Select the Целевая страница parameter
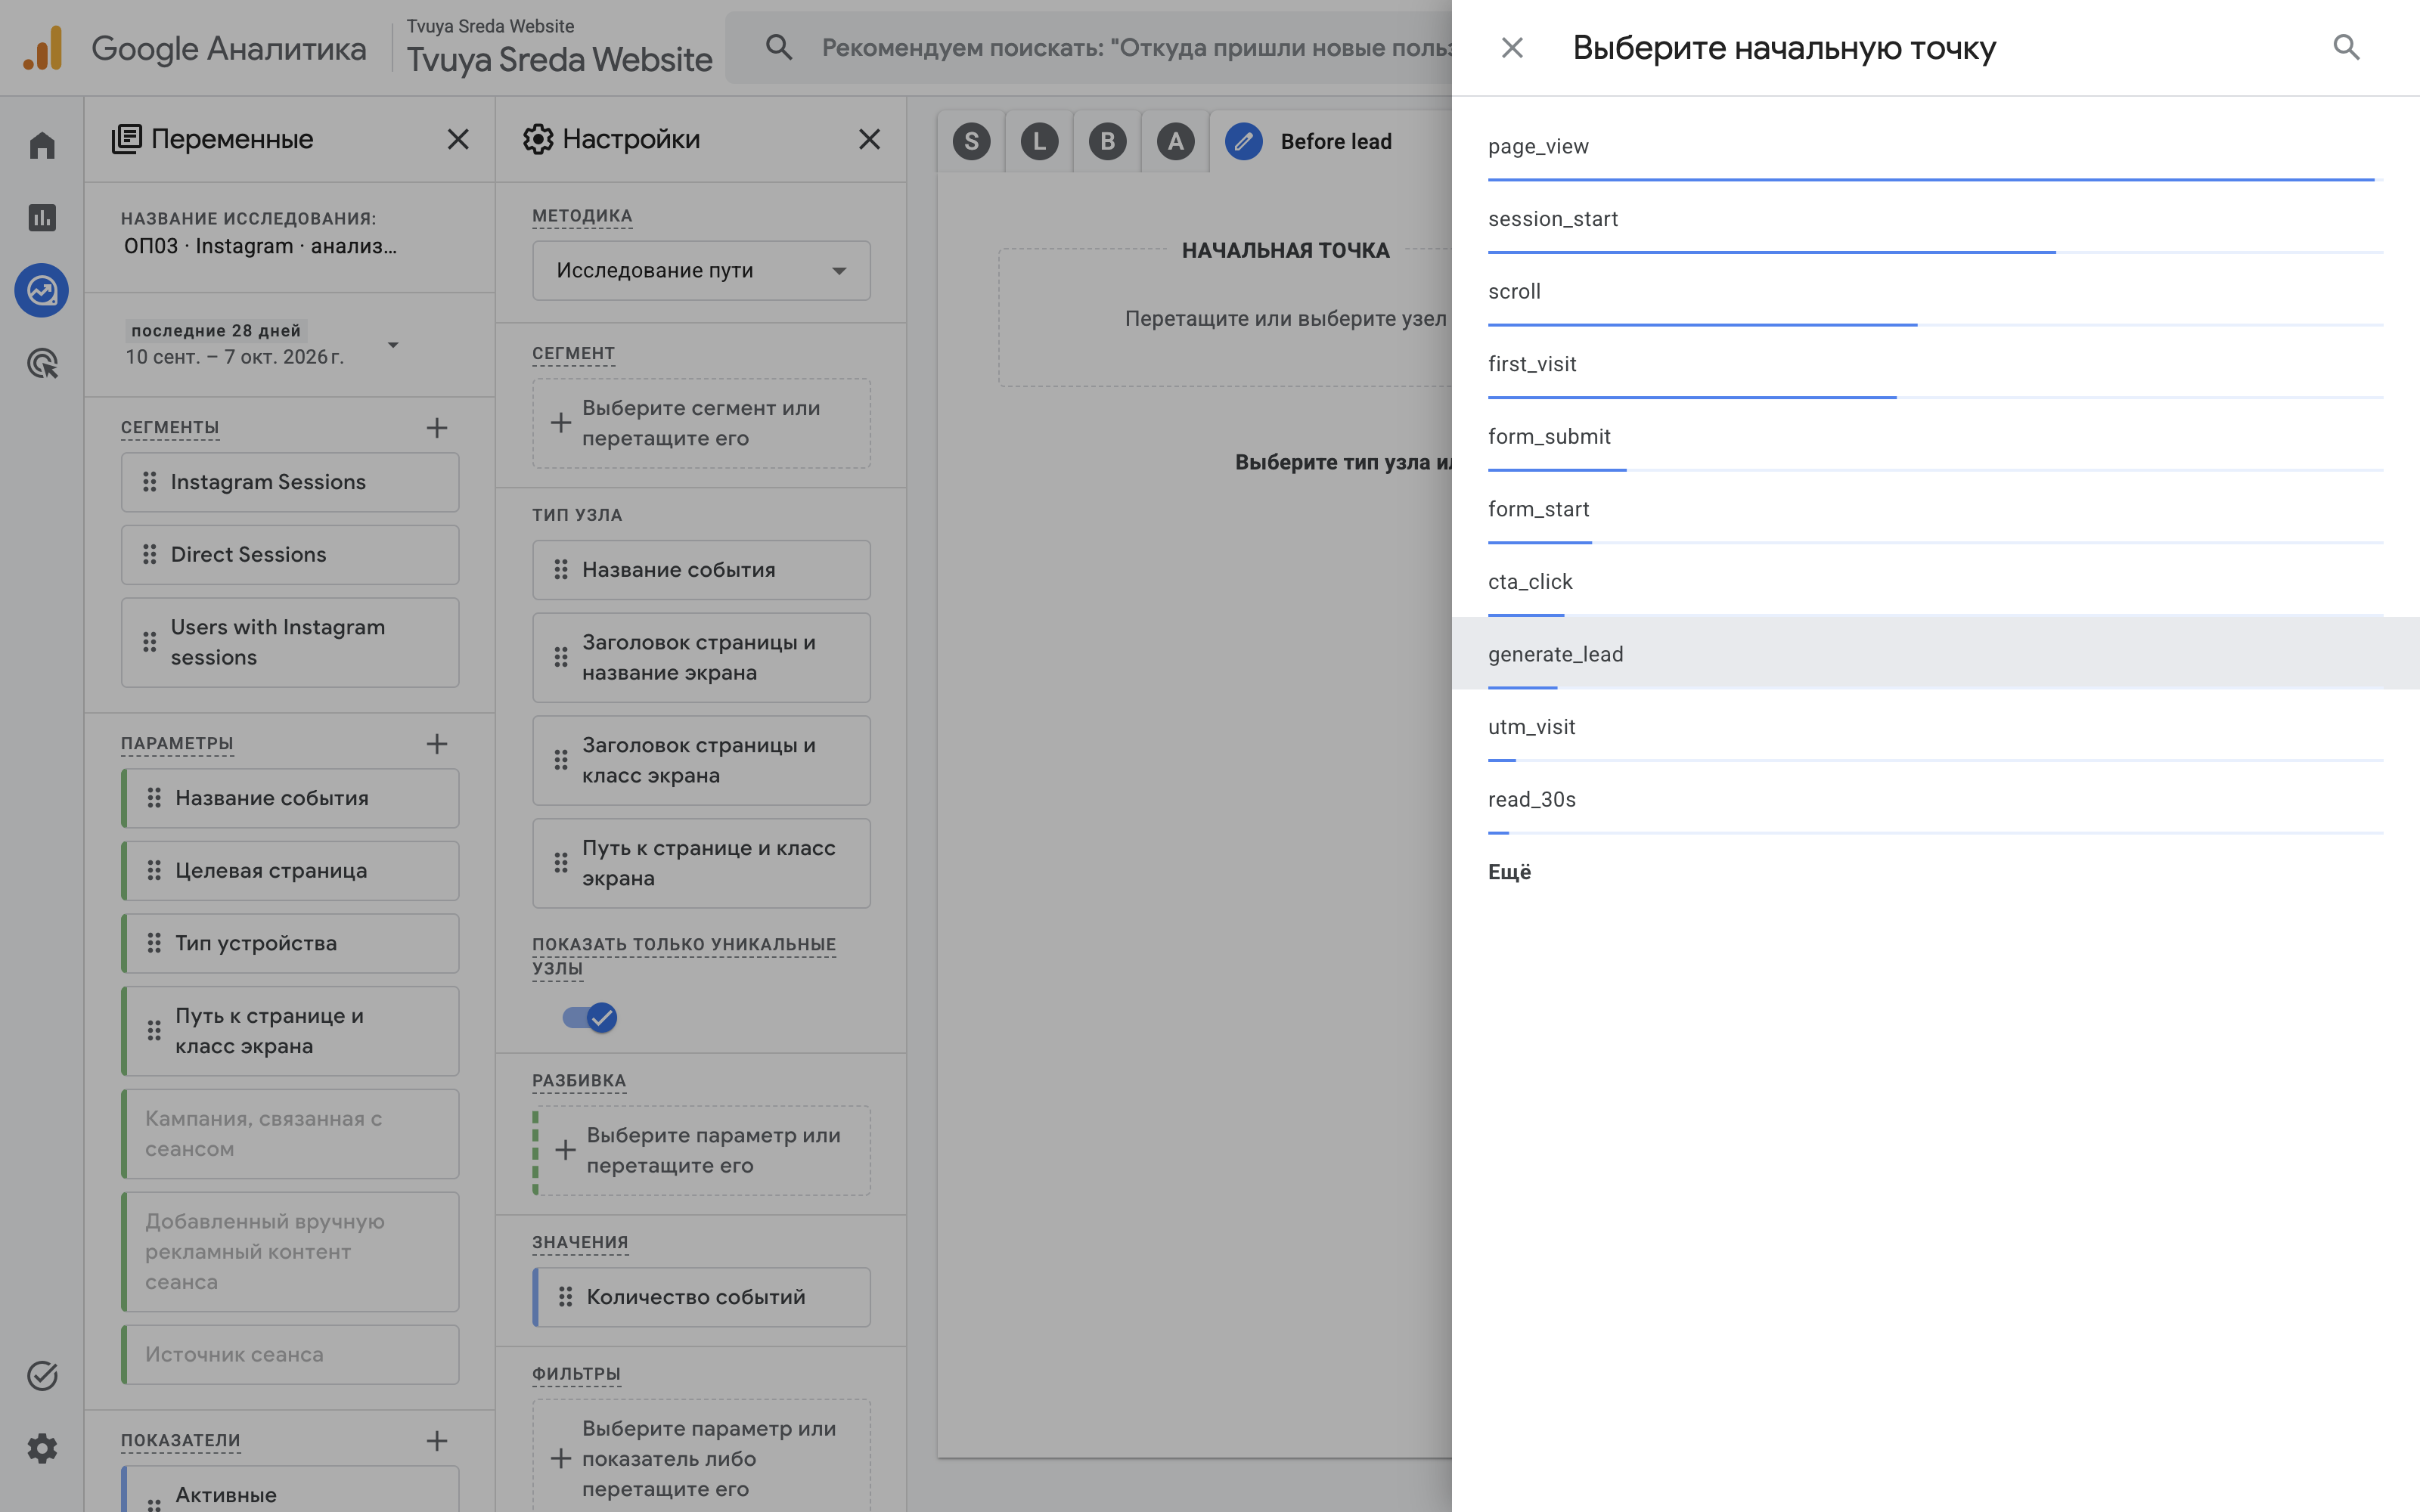The image size is (2420, 1512). (290, 871)
